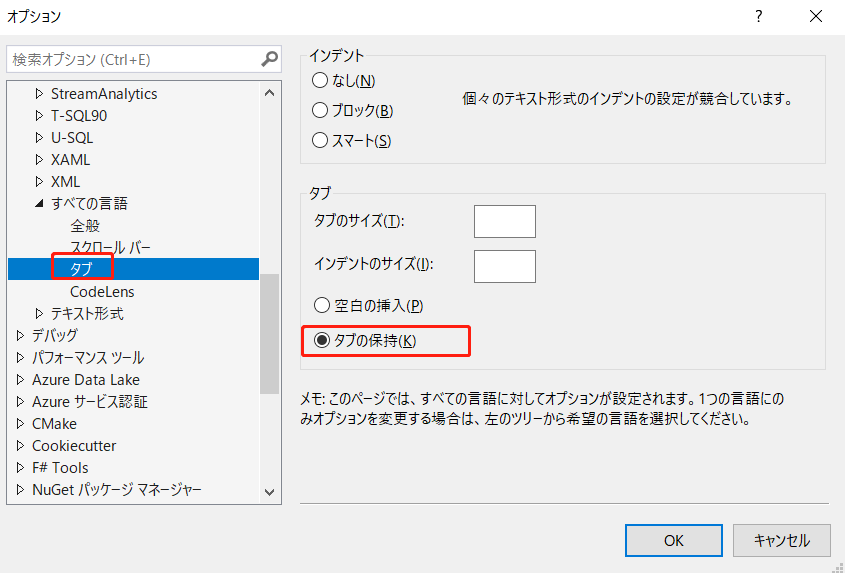Select 全般 under すべての言語

85,225
